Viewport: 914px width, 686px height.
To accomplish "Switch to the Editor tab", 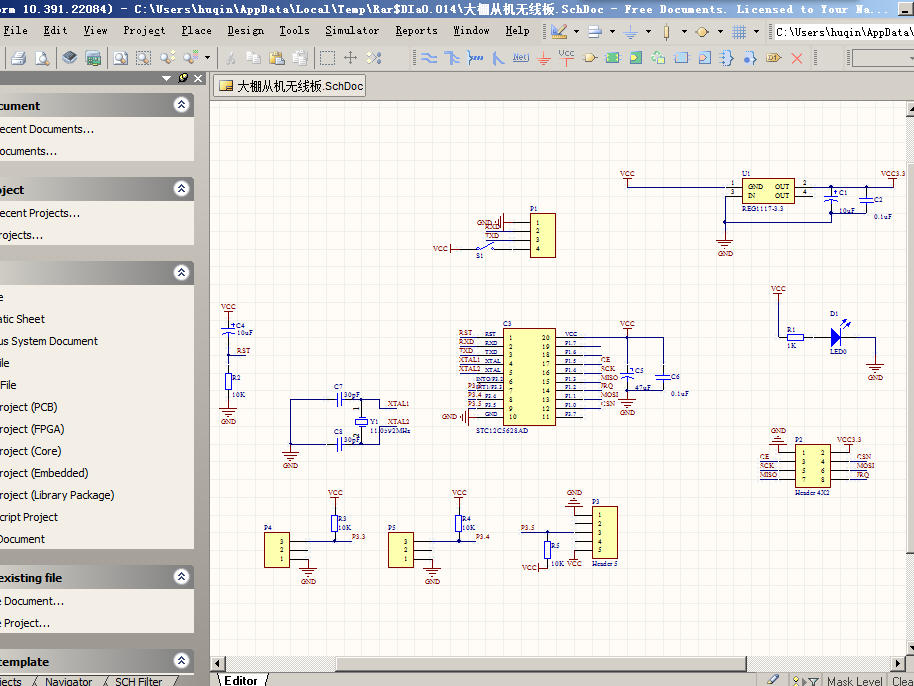I will point(241,680).
